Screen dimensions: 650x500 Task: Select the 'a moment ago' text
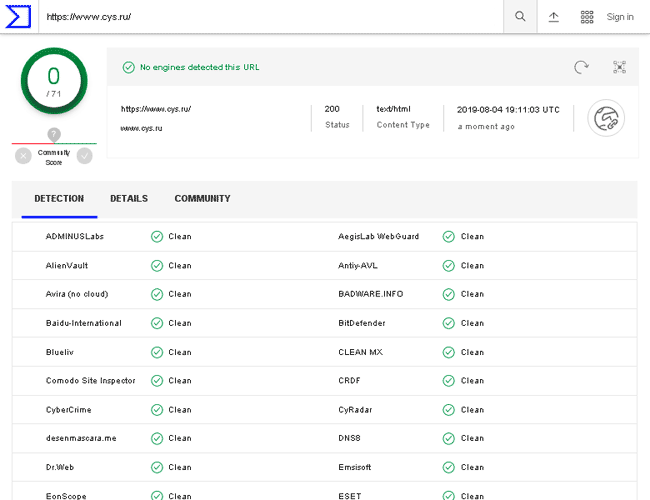[486, 126]
